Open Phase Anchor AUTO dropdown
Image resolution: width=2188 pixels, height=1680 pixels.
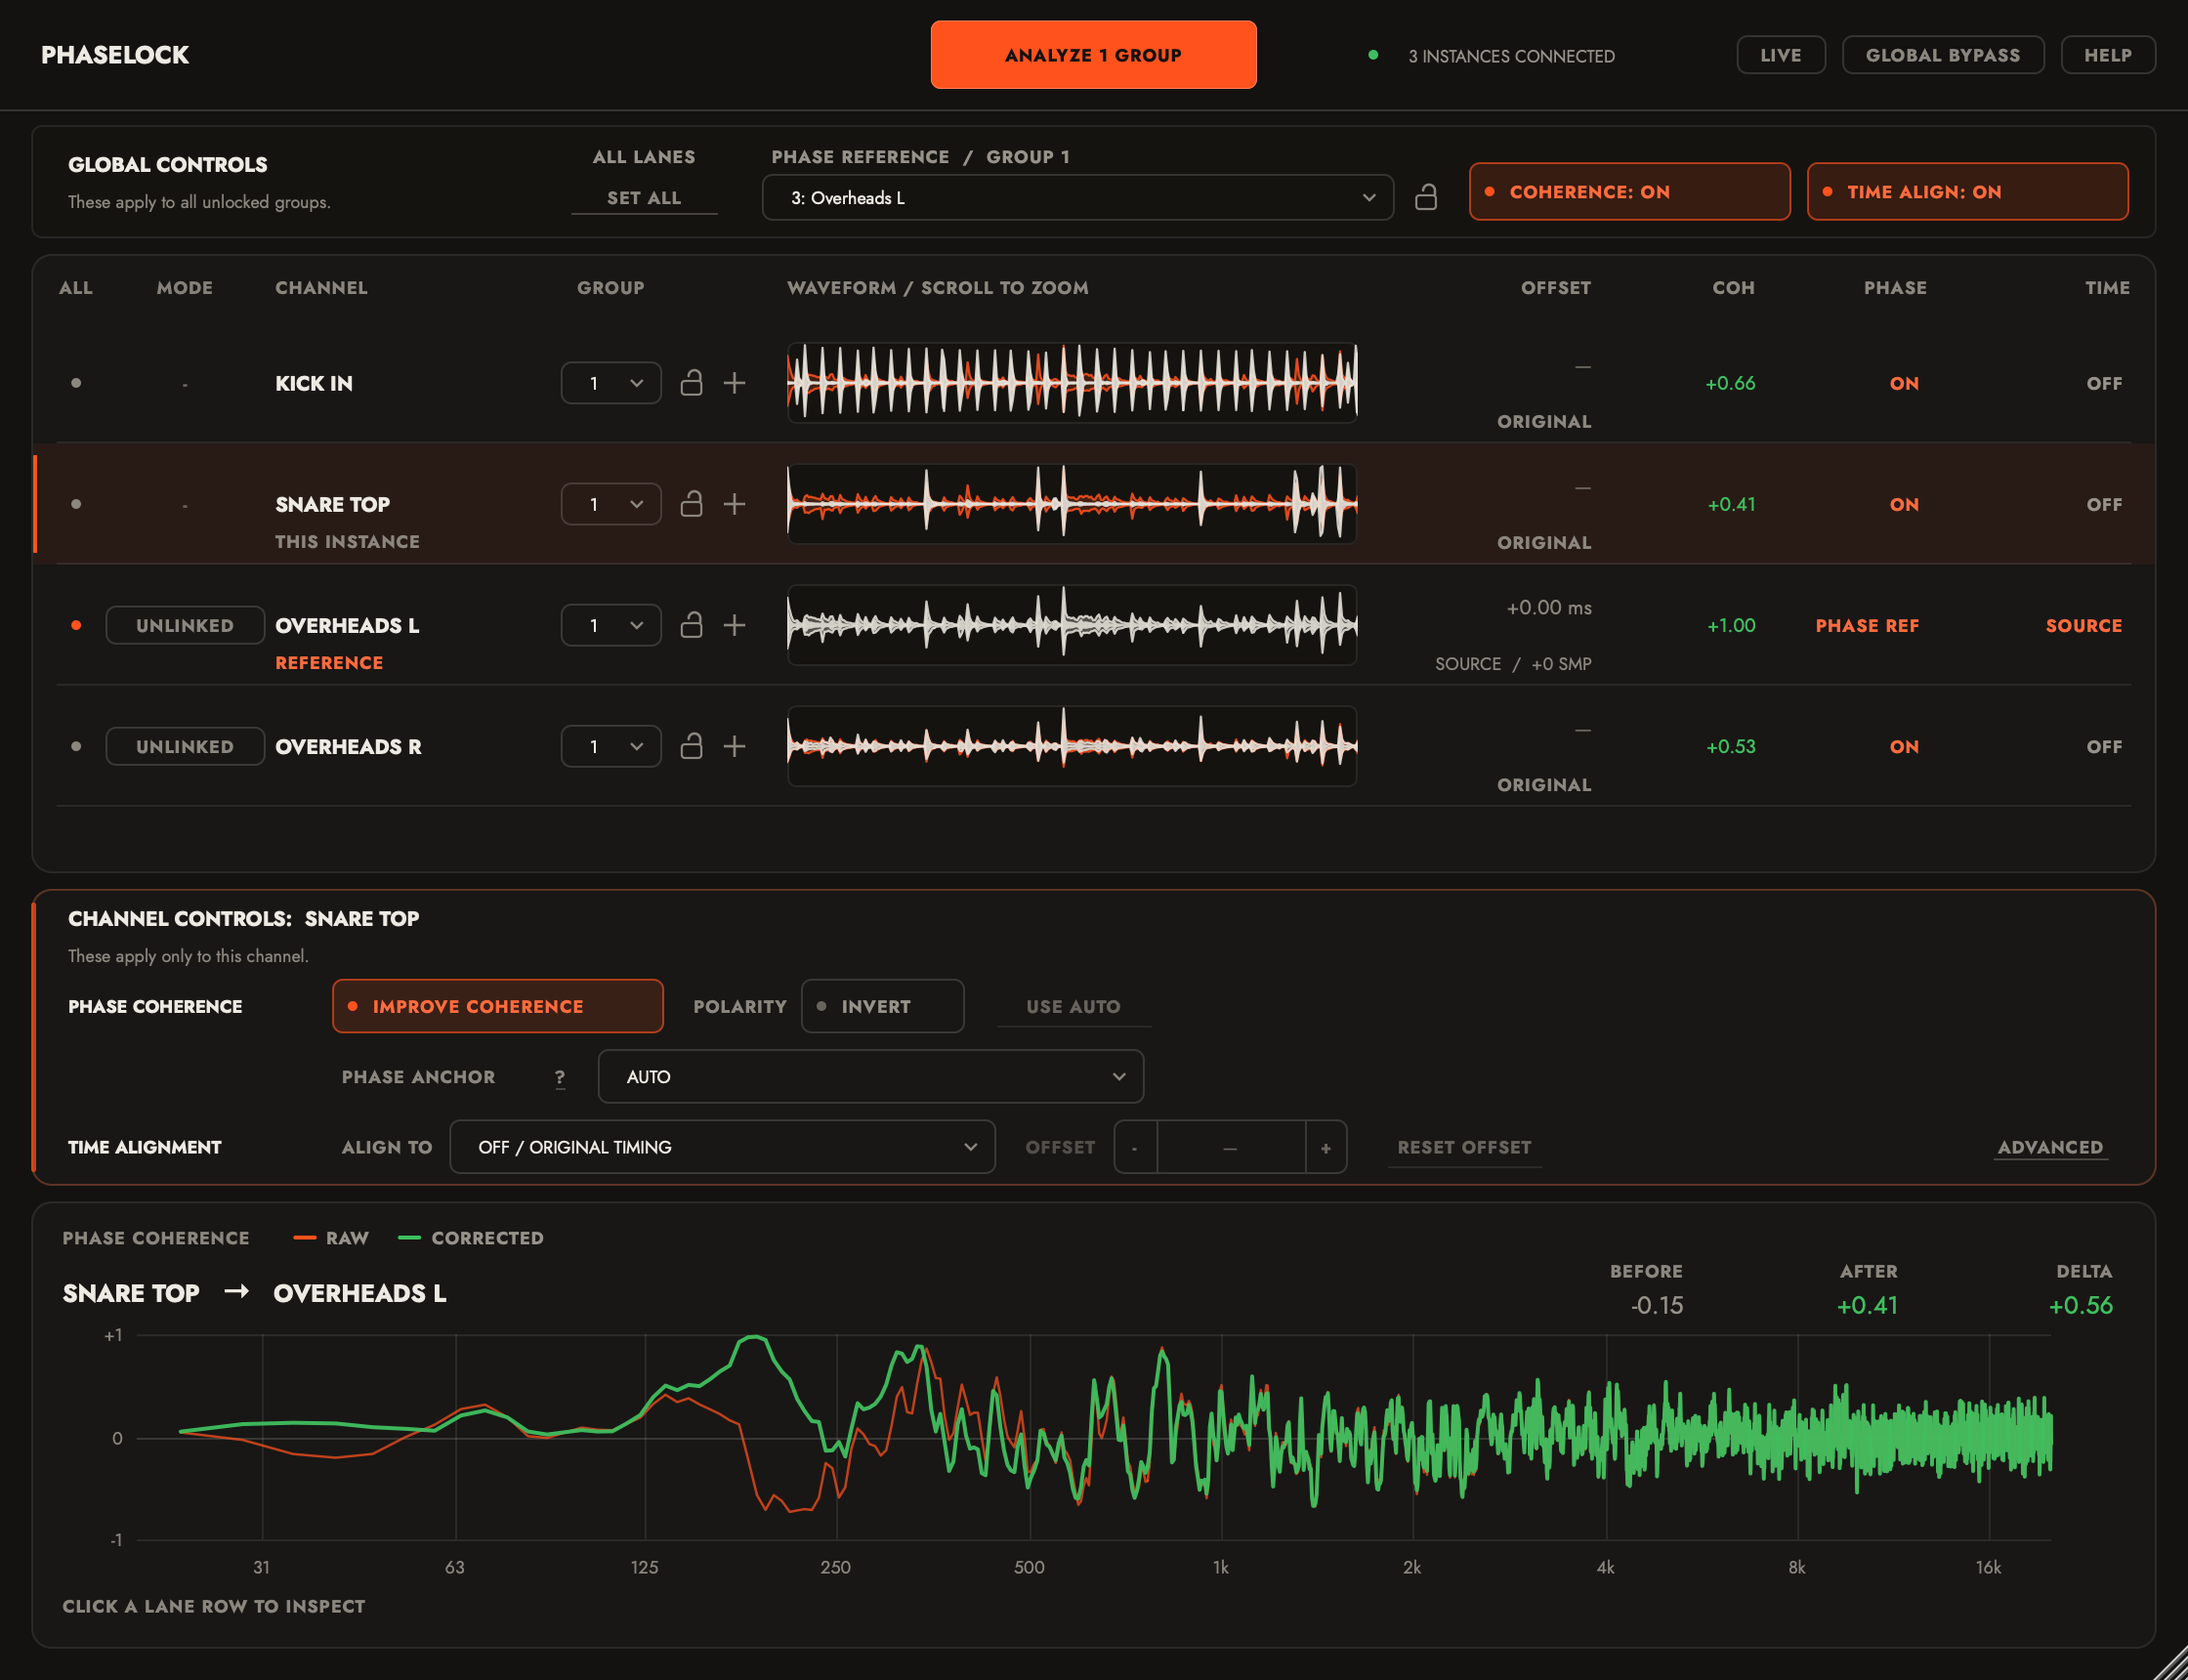[870, 1076]
